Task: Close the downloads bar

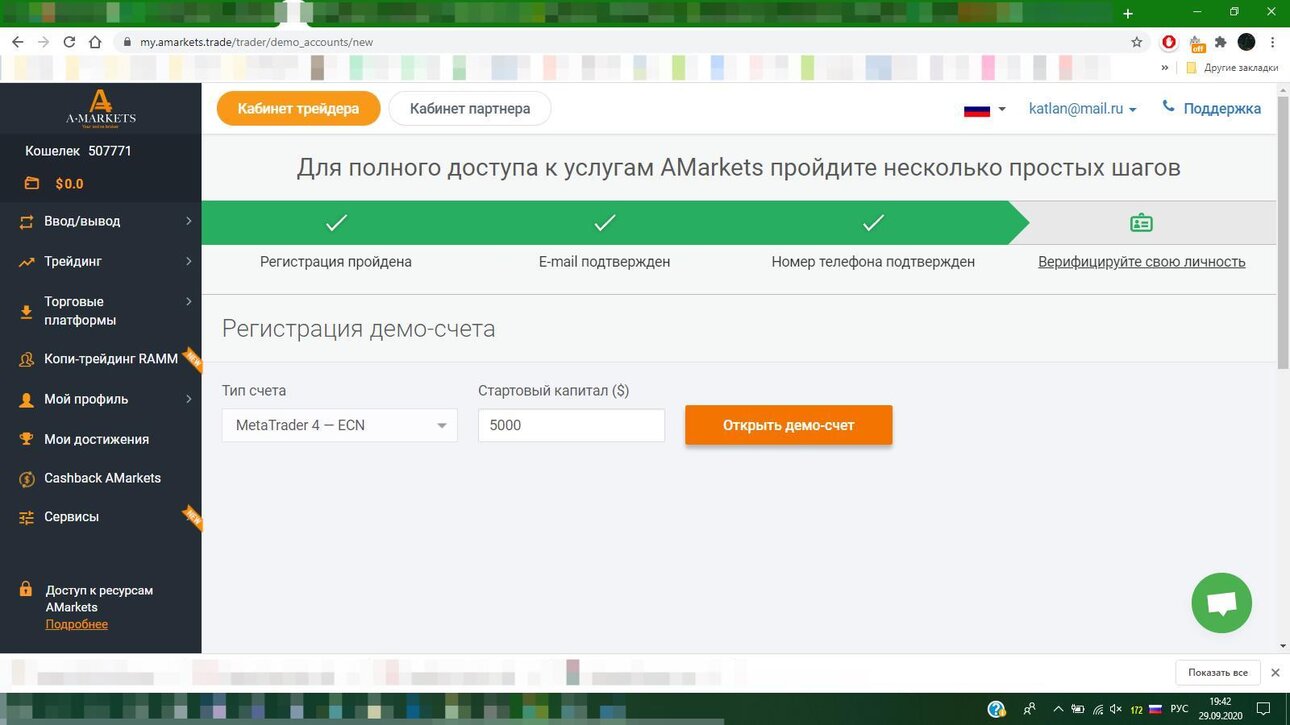Action: point(1275,673)
